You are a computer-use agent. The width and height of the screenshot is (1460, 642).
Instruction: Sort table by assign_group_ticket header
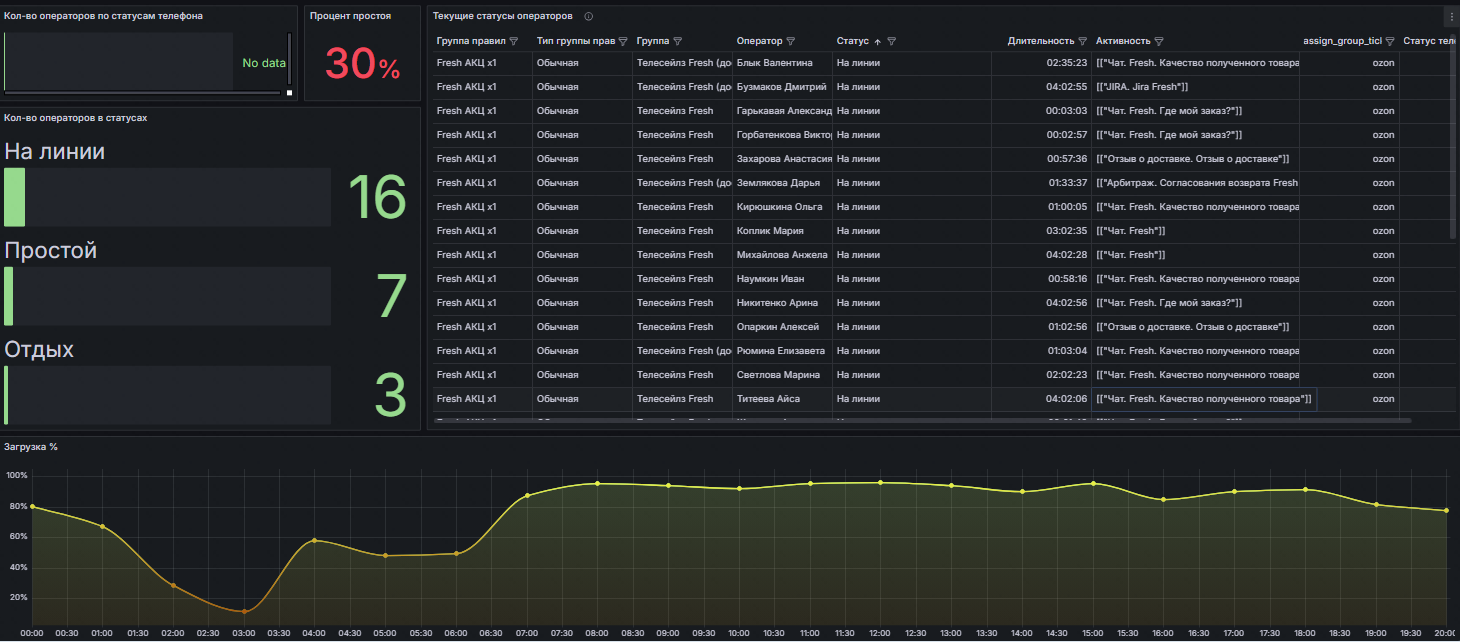1343,41
